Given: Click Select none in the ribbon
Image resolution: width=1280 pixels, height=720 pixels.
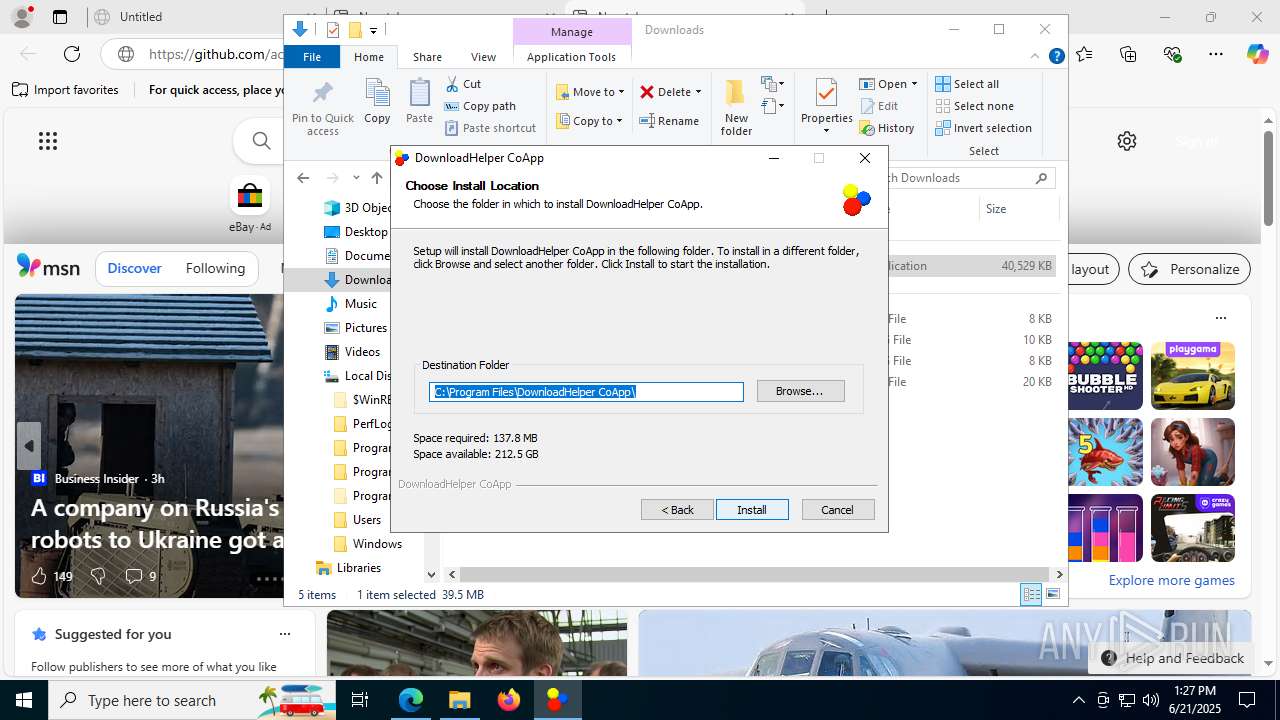Looking at the screenshot, I should [975, 106].
